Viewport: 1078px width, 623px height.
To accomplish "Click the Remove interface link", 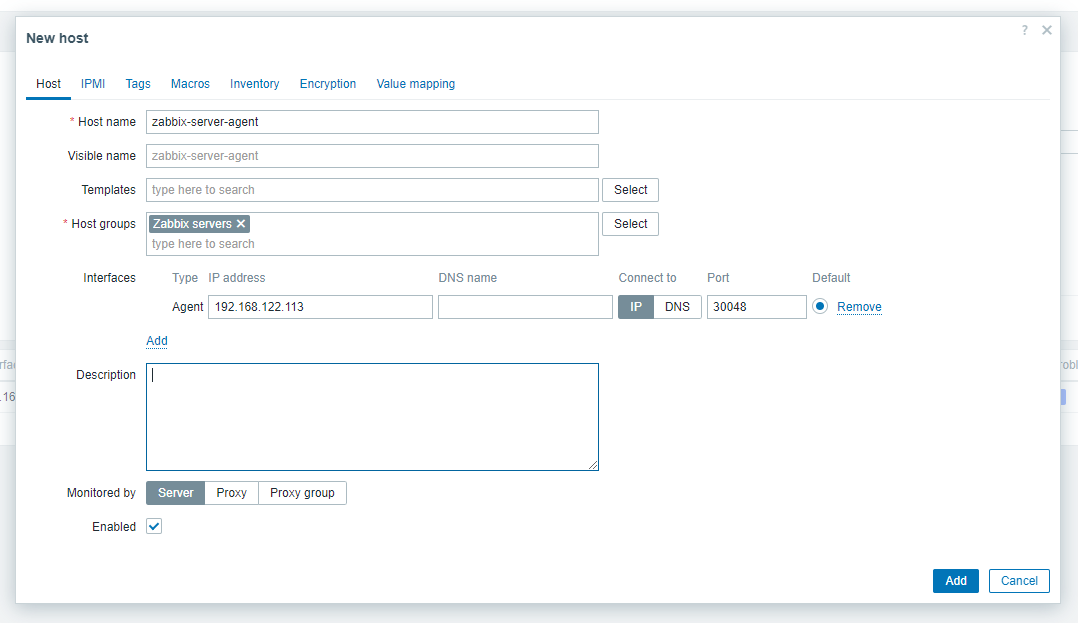I will [859, 307].
